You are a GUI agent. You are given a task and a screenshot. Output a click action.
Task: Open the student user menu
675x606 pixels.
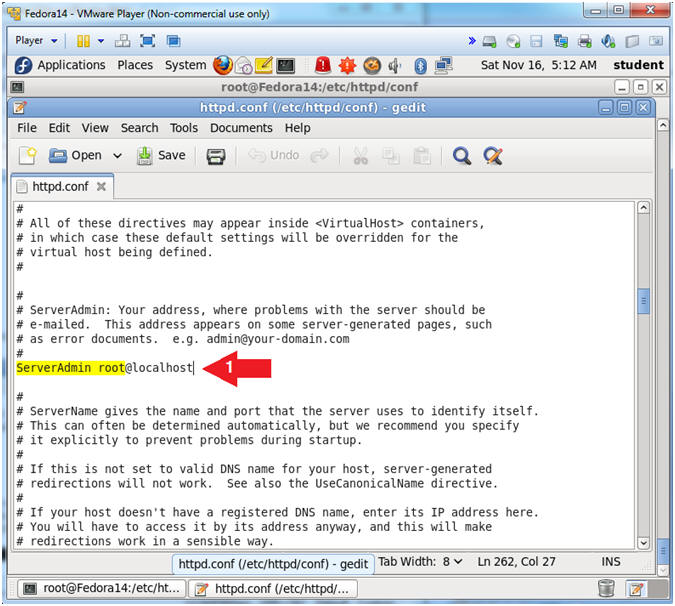(638, 65)
